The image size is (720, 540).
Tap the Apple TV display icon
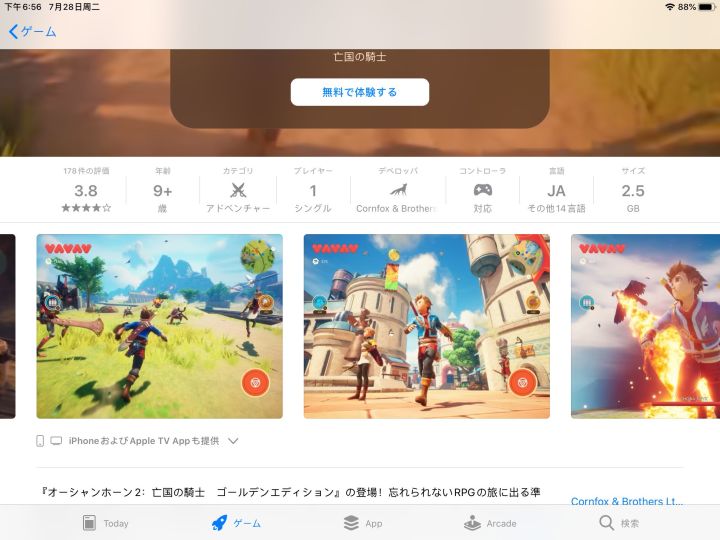tap(56, 441)
